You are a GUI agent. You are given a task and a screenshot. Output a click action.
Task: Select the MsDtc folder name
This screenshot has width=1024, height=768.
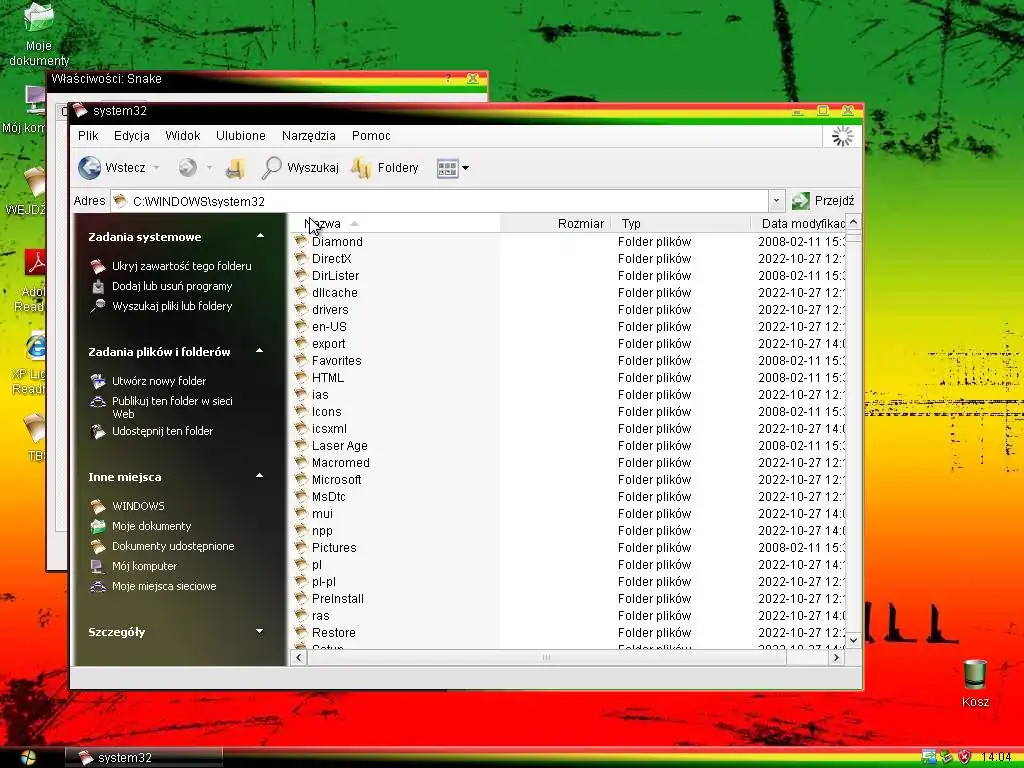328,496
